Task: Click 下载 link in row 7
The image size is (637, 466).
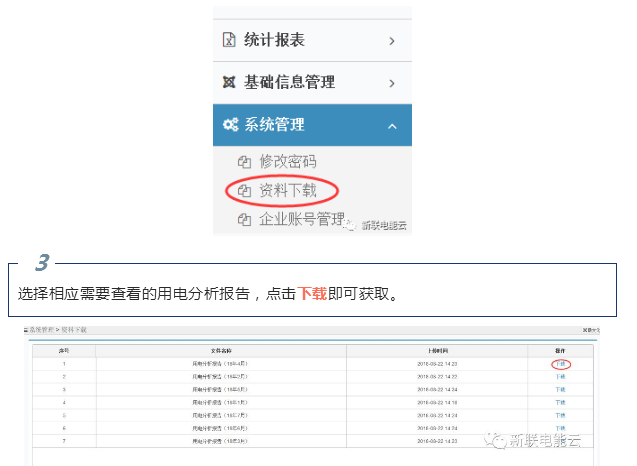Action: [x=560, y=440]
